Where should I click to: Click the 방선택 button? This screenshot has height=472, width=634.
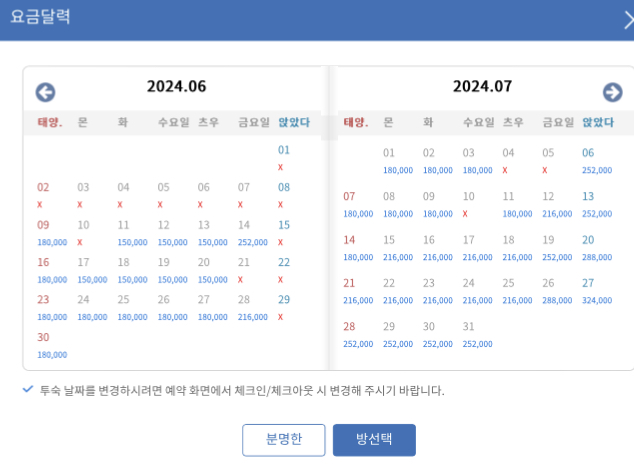tap(374, 440)
